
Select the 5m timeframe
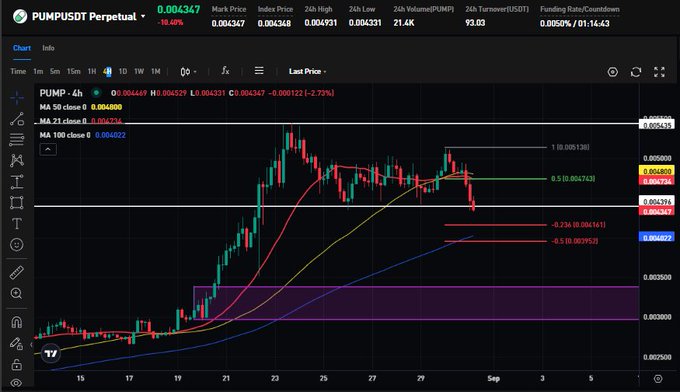coord(55,71)
